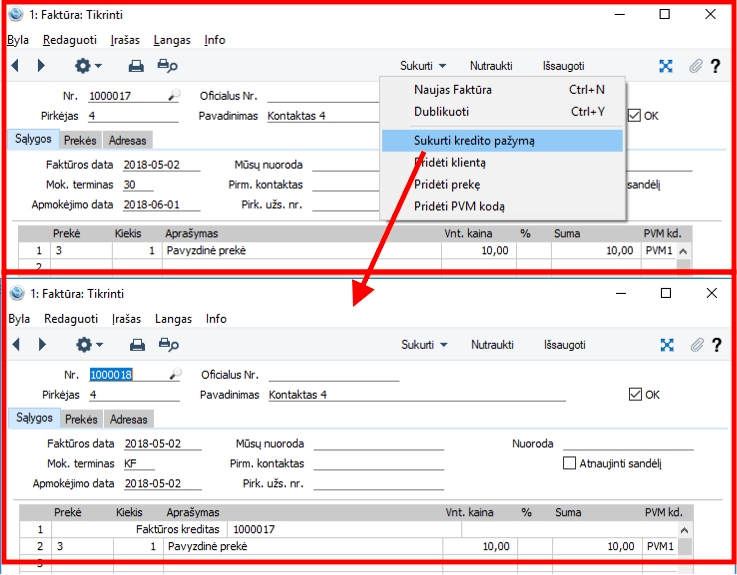Click the Mok. terminas field containing KF

[x=150, y=464]
